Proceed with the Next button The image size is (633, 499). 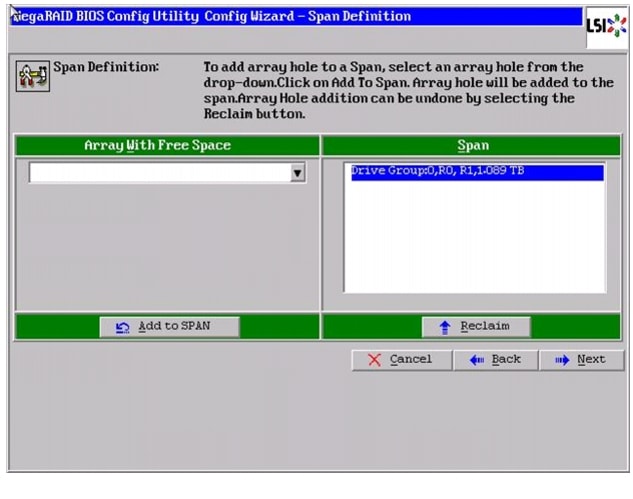(581, 360)
